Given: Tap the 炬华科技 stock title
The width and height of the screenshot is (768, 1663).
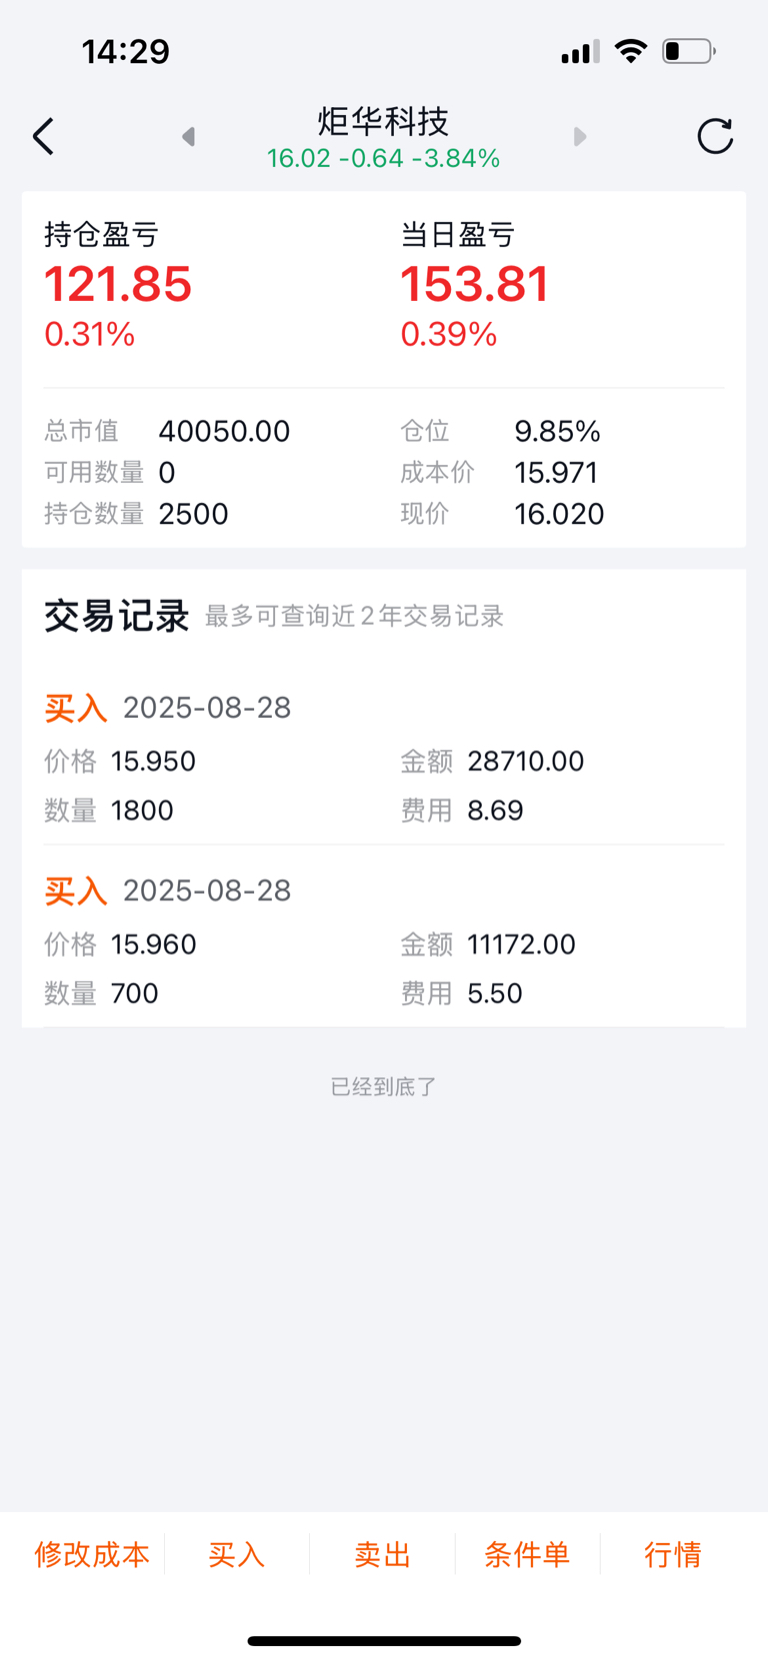Looking at the screenshot, I should (x=384, y=121).
